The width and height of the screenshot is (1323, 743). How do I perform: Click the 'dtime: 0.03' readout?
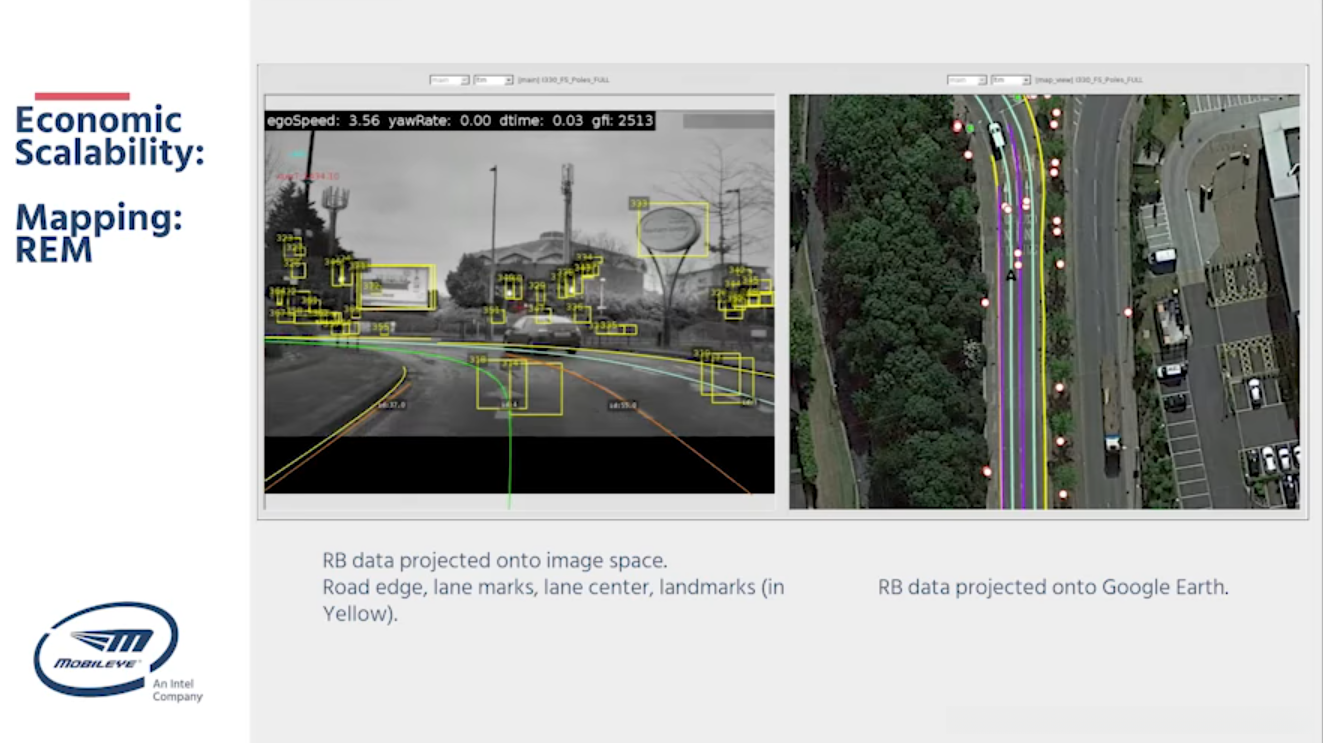[x=541, y=121]
